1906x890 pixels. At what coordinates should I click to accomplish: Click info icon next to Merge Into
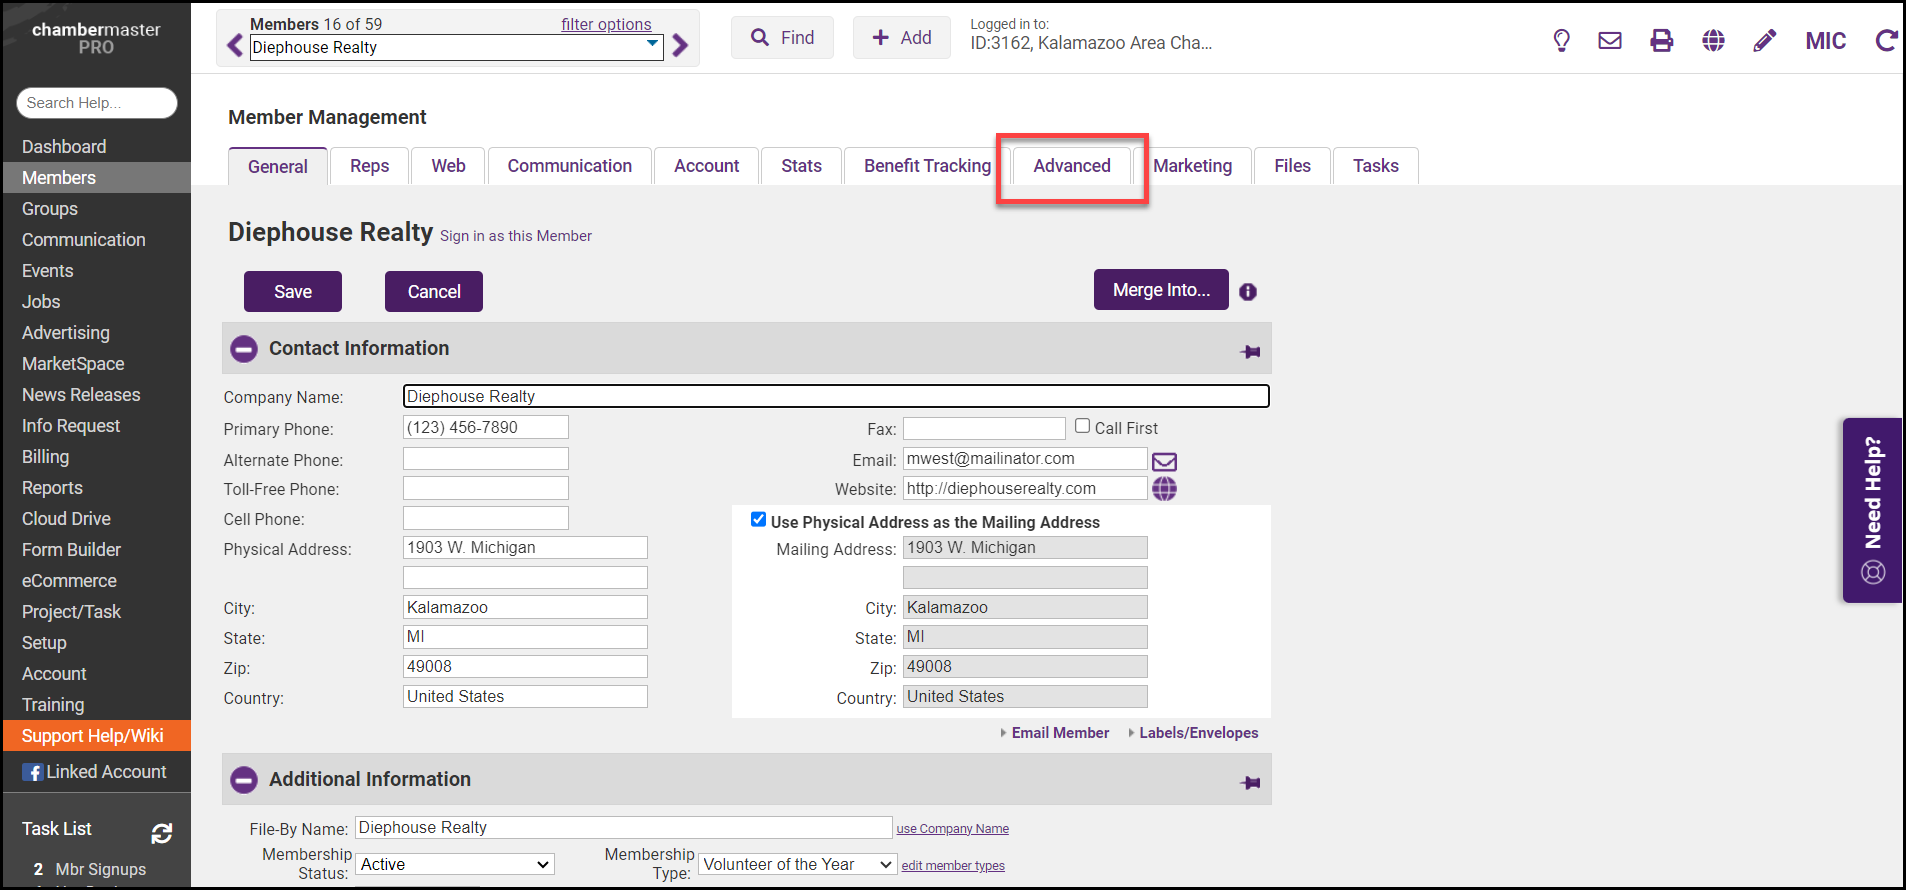coord(1248,292)
